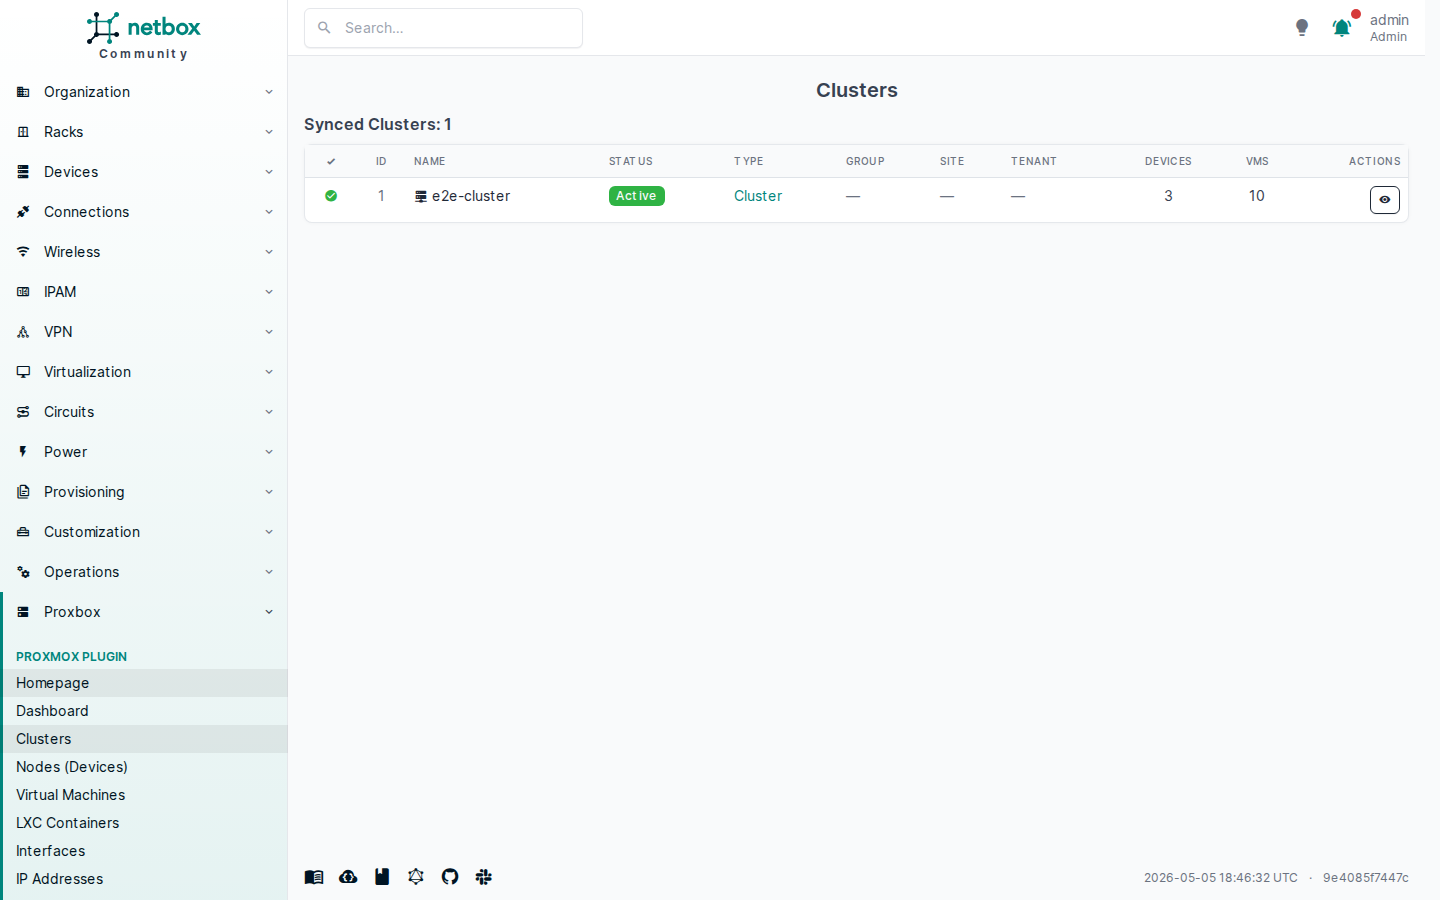Image resolution: width=1440 pixels, height=900 pixels.
Task: Toggle dark mode with the lightbulb icon
Action: coord(1302,28)
